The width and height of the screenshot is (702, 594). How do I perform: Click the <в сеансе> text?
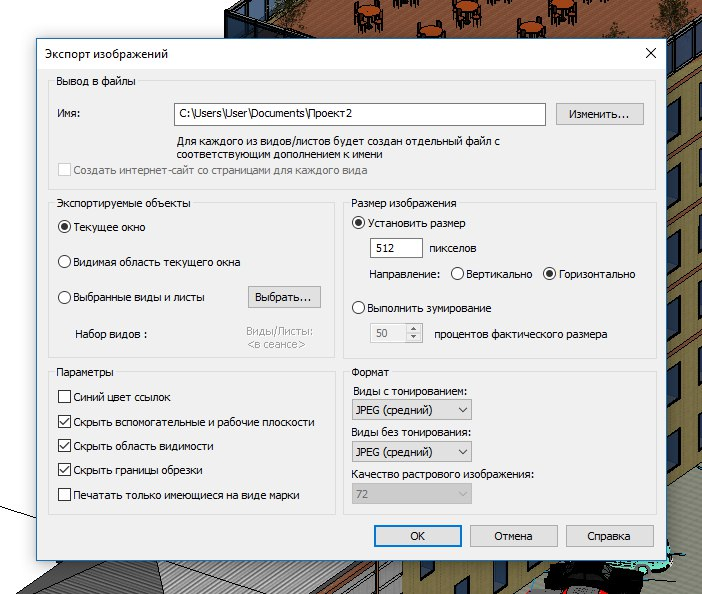277,344
